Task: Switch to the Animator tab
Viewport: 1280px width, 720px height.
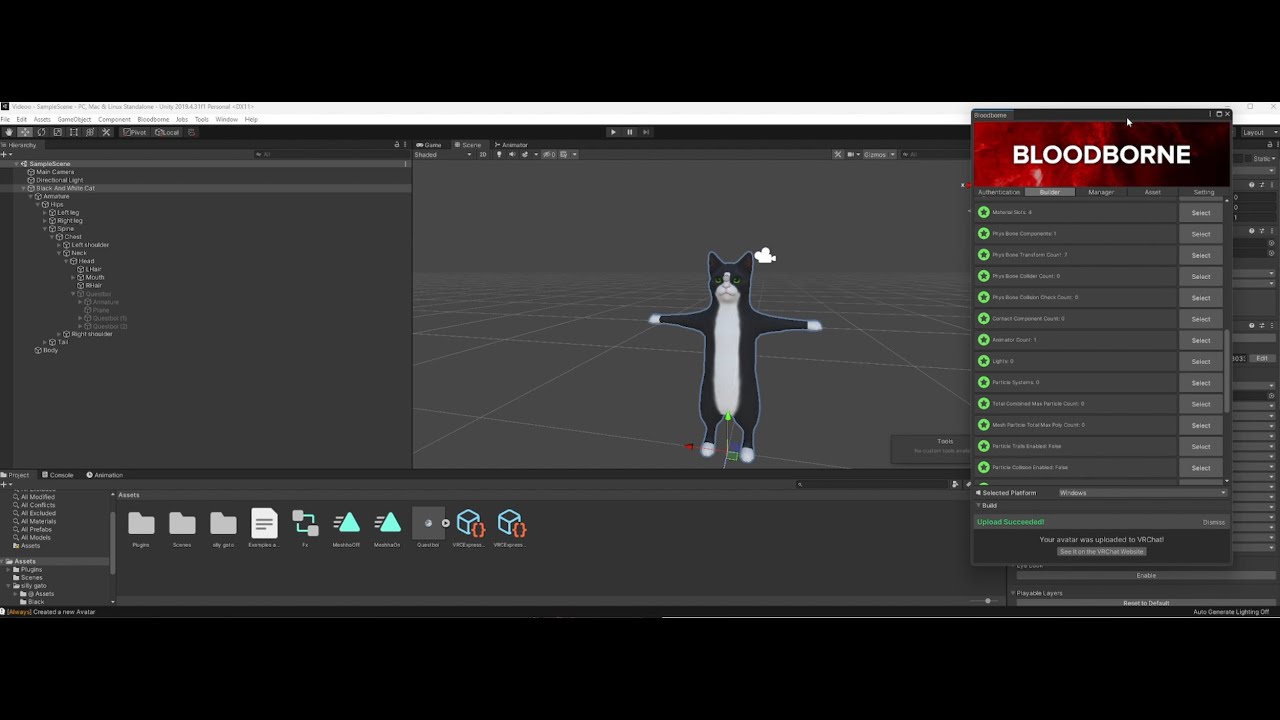Action: click(x=512, y=145)
